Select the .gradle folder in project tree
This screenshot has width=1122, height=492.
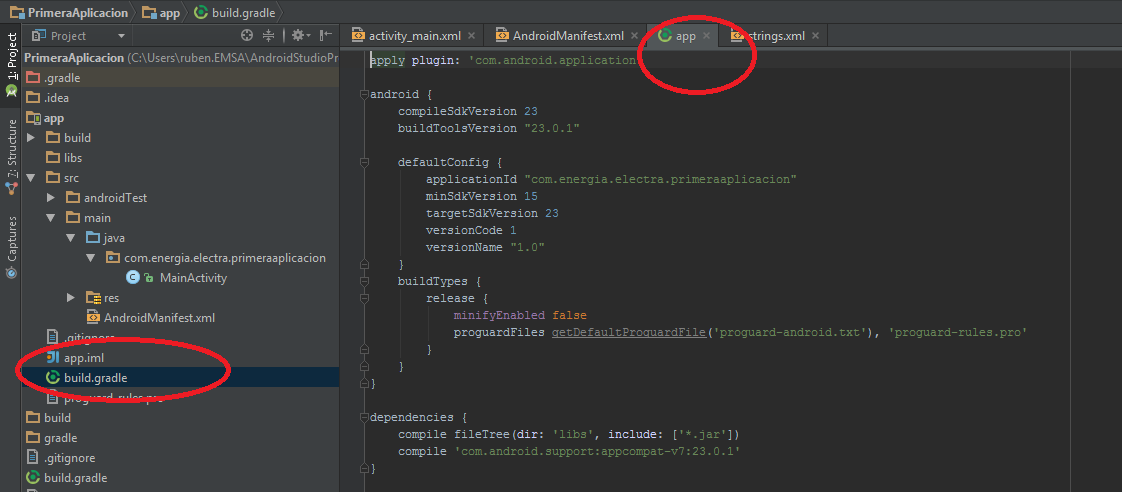180,78
